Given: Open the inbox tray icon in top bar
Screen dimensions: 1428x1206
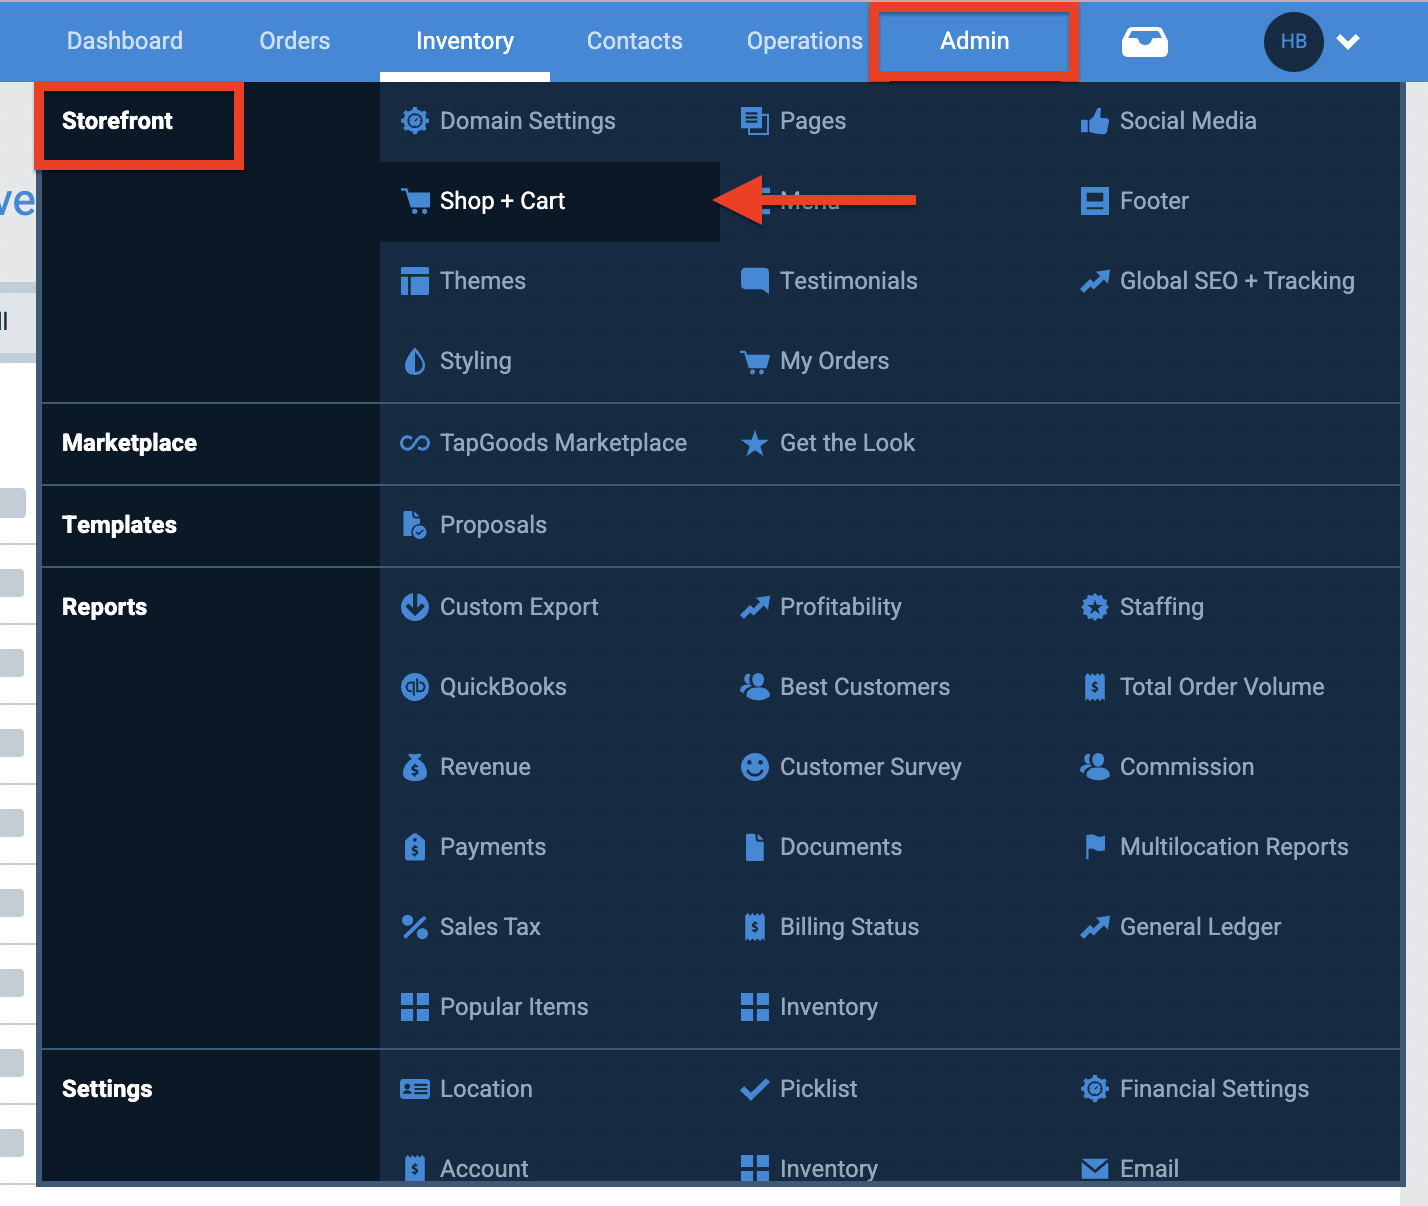Looking at the screenshot, I should coord(1144,42).
